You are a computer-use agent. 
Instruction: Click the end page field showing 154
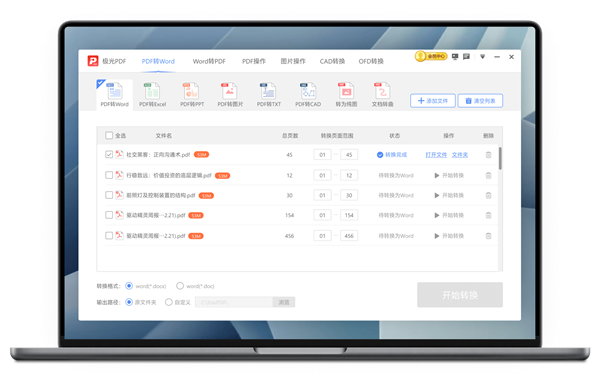tap(349, 215)
